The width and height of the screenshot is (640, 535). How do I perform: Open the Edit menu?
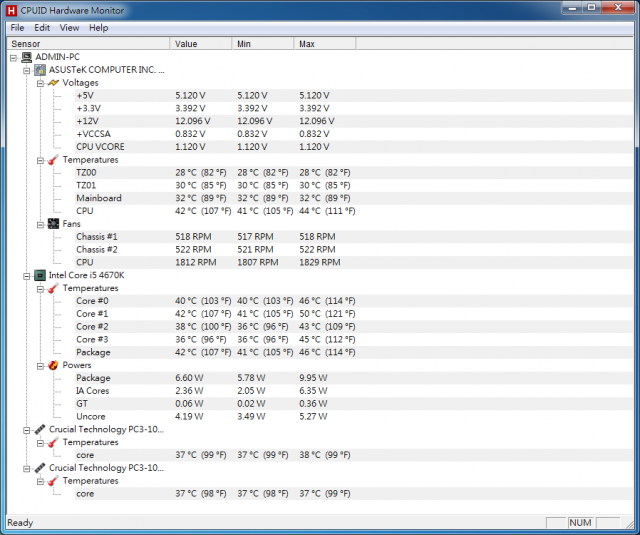(x=42, y=28)
